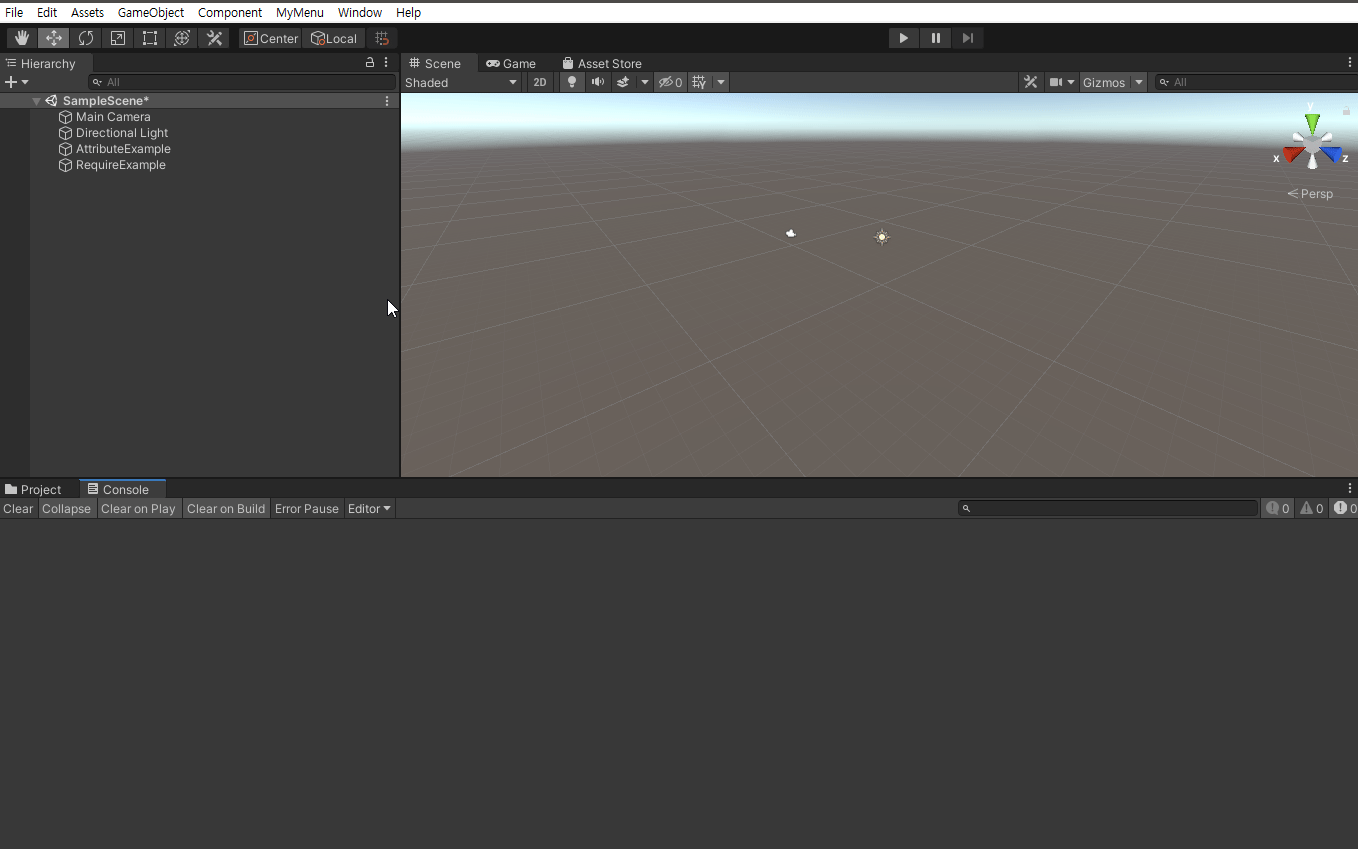Open the GameObject menu

click(151, 13)
